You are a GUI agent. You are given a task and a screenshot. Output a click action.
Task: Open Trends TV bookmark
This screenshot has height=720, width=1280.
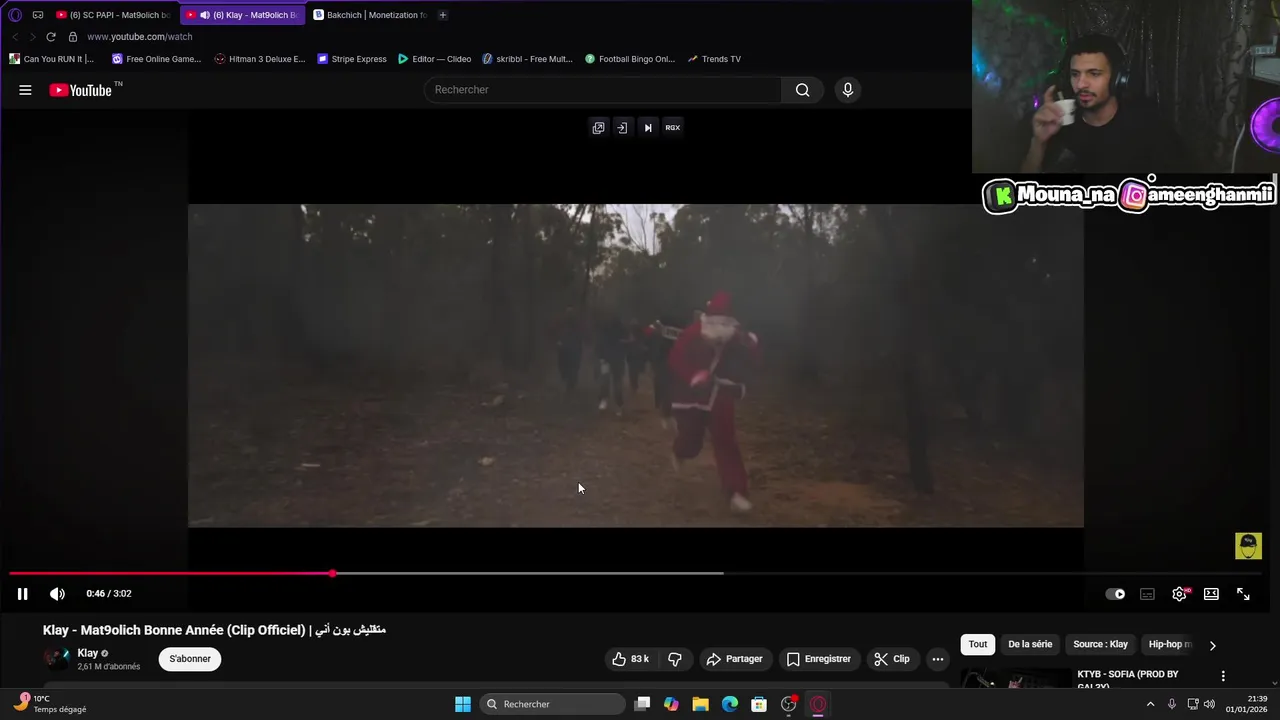714,59
